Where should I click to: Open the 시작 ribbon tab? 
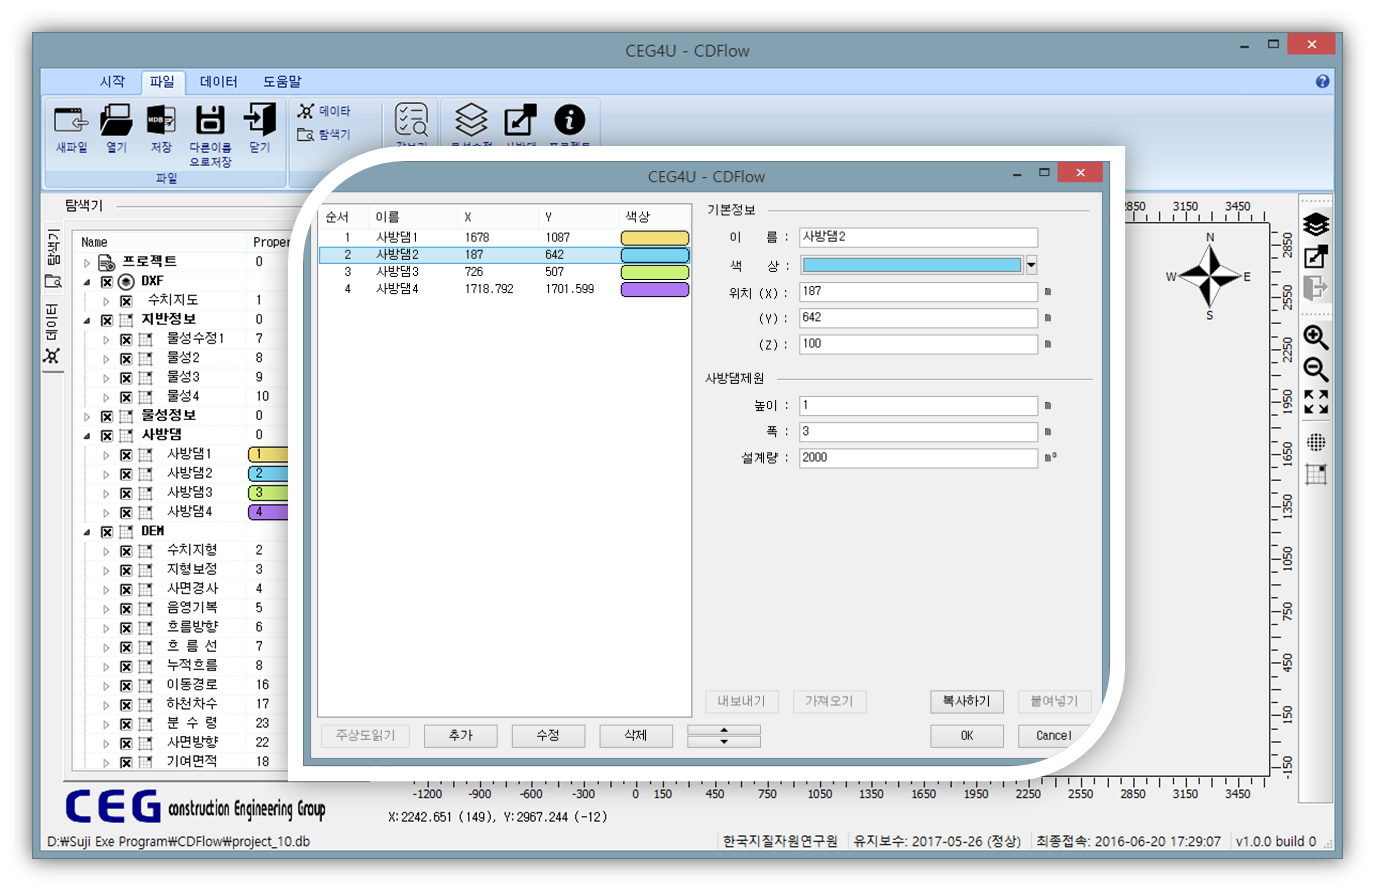point(112,81)
